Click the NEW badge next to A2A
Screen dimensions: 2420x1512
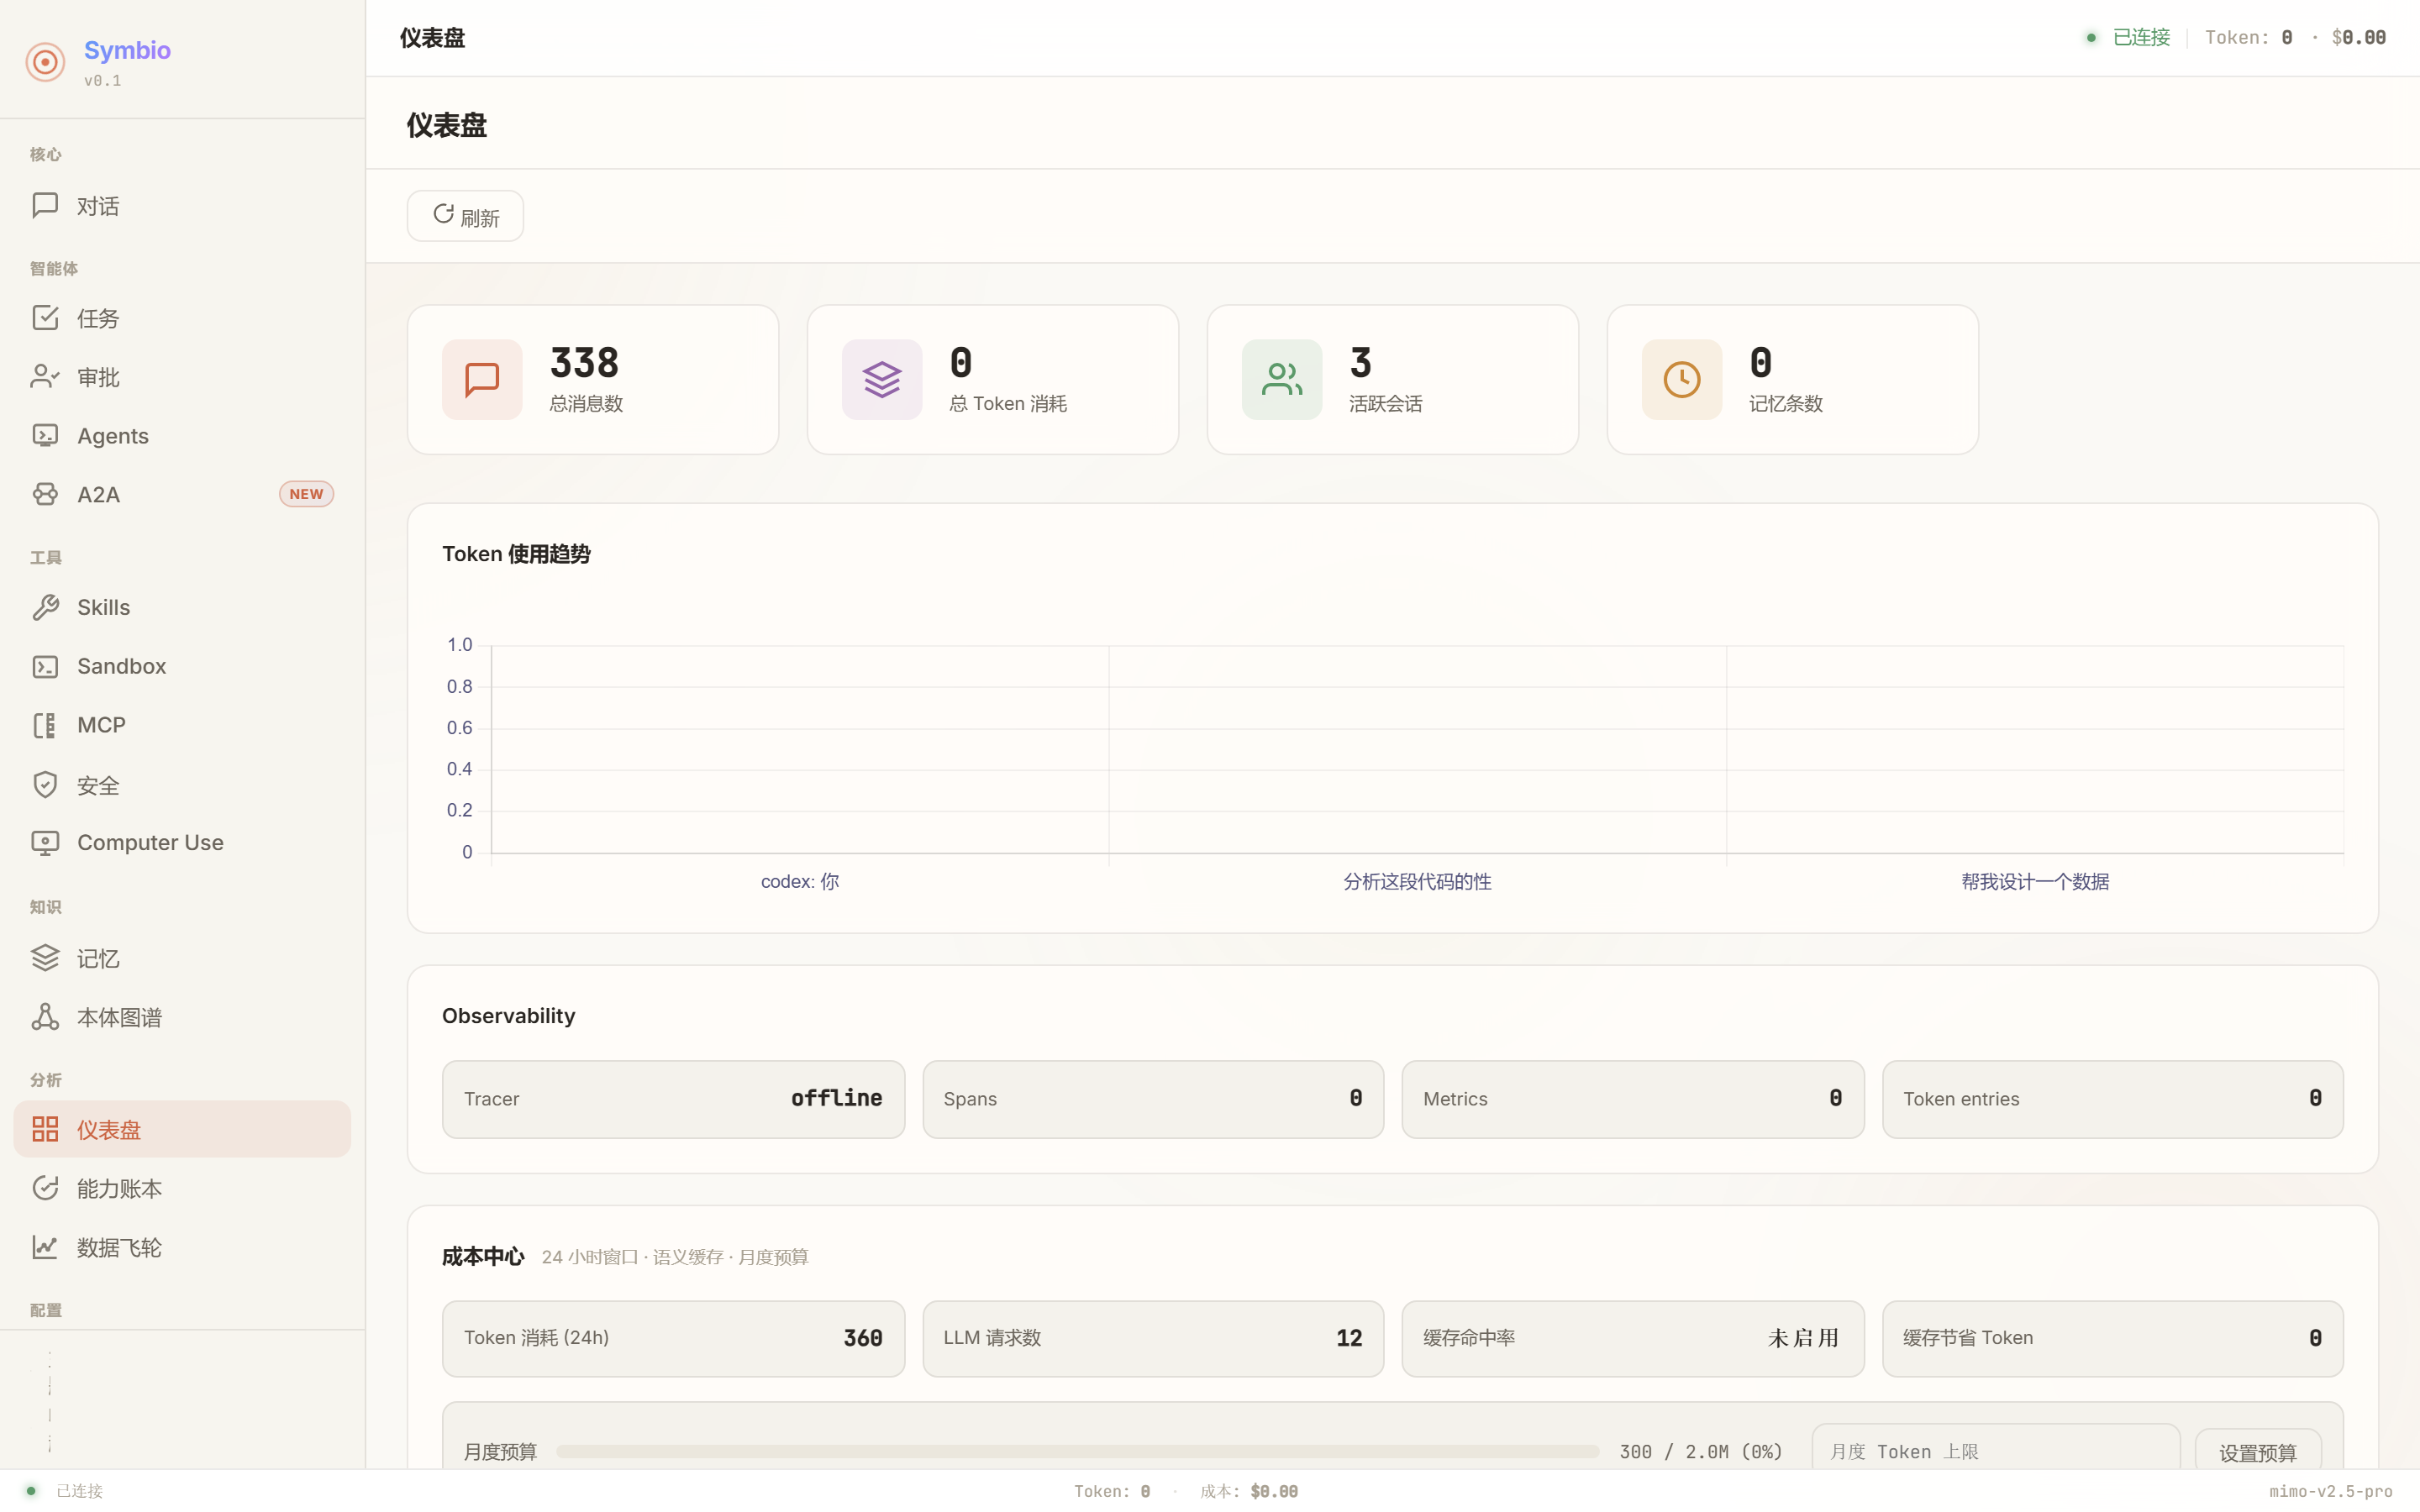(x=306, y=494)
